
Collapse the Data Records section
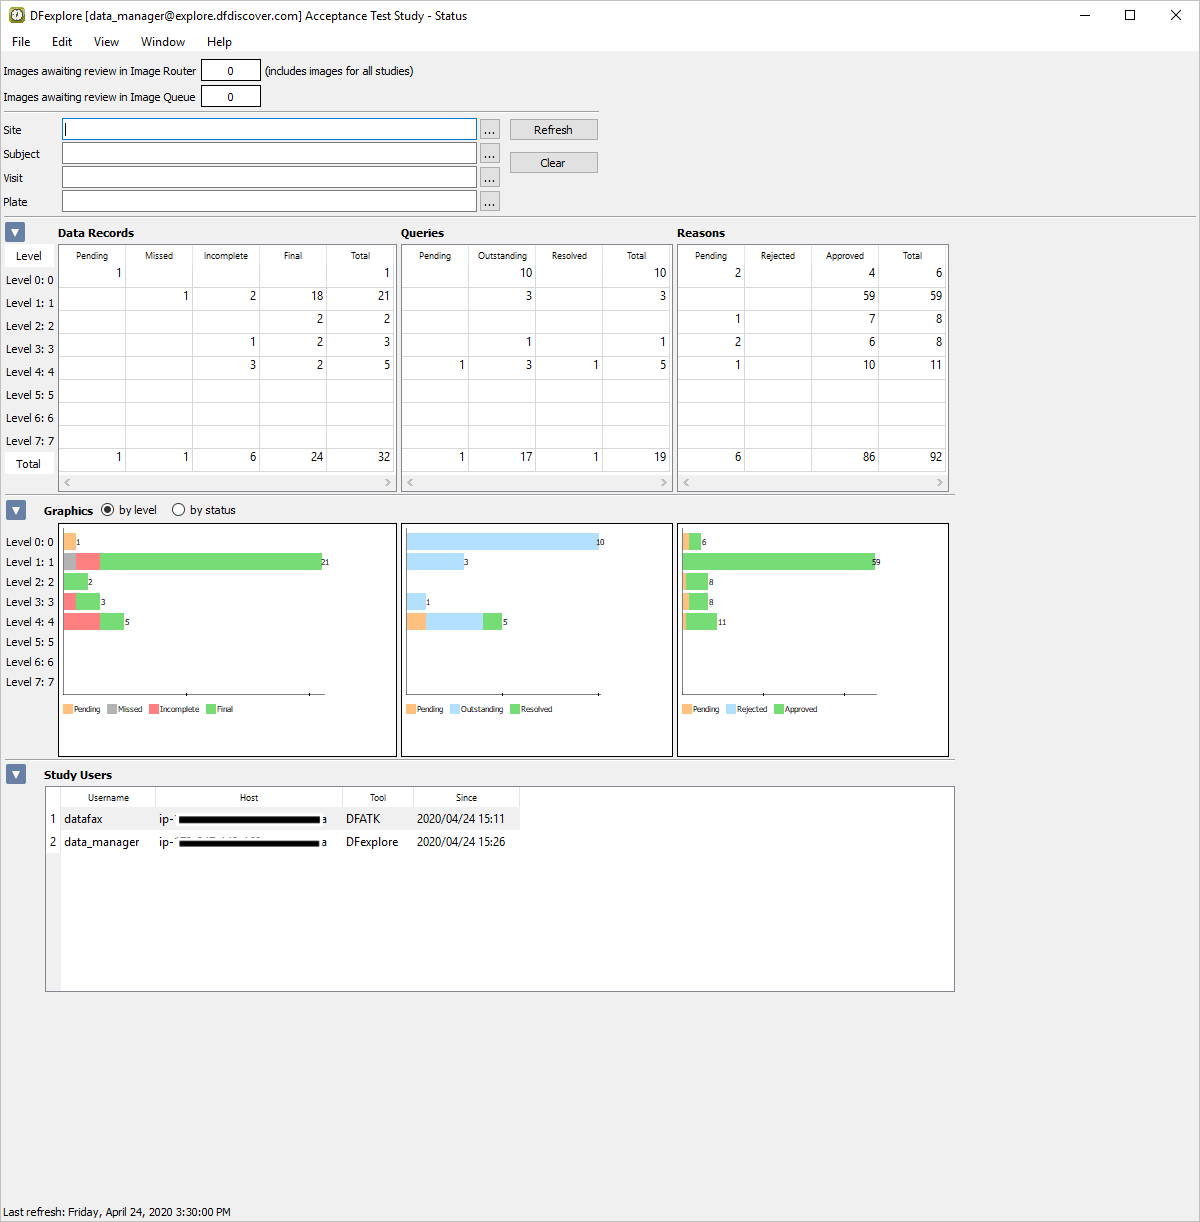point(15,233)
